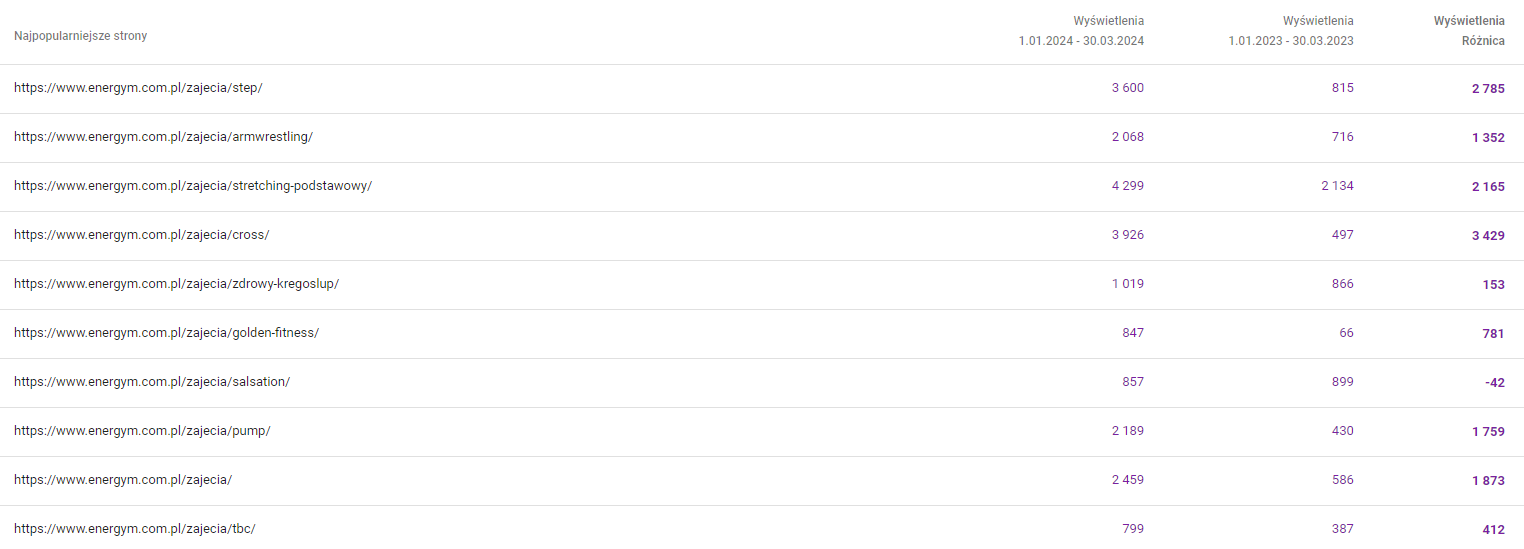Click the stretching-podstawowy URL
Screen dimensions: 1524x549
click(x=193, y=186)
